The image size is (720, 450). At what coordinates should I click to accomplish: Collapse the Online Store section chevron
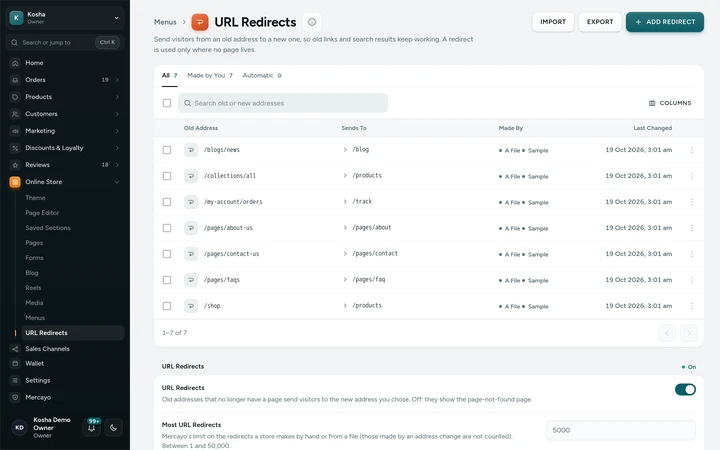pyautogui.click(x=117, y=182)
